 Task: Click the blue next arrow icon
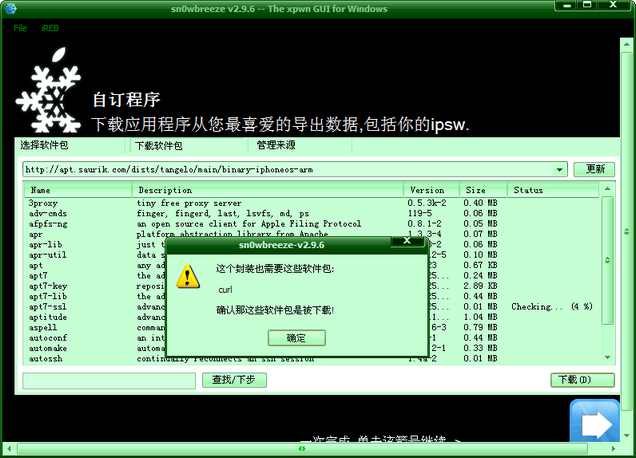point(595,422)
